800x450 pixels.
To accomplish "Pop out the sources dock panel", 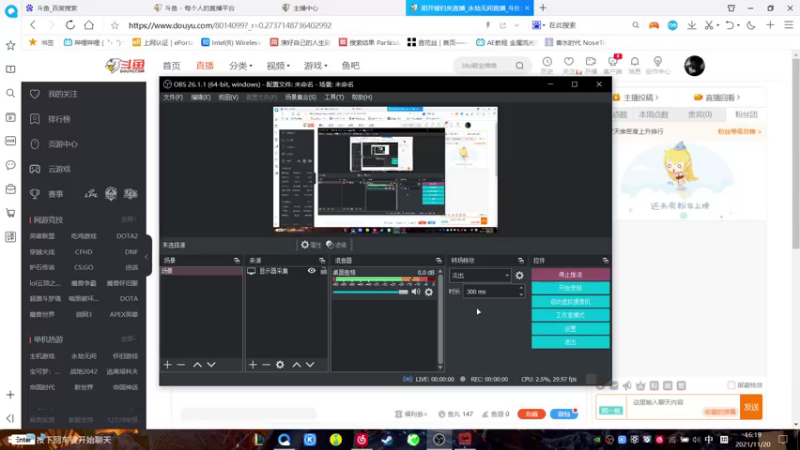I will pos(322,261).
